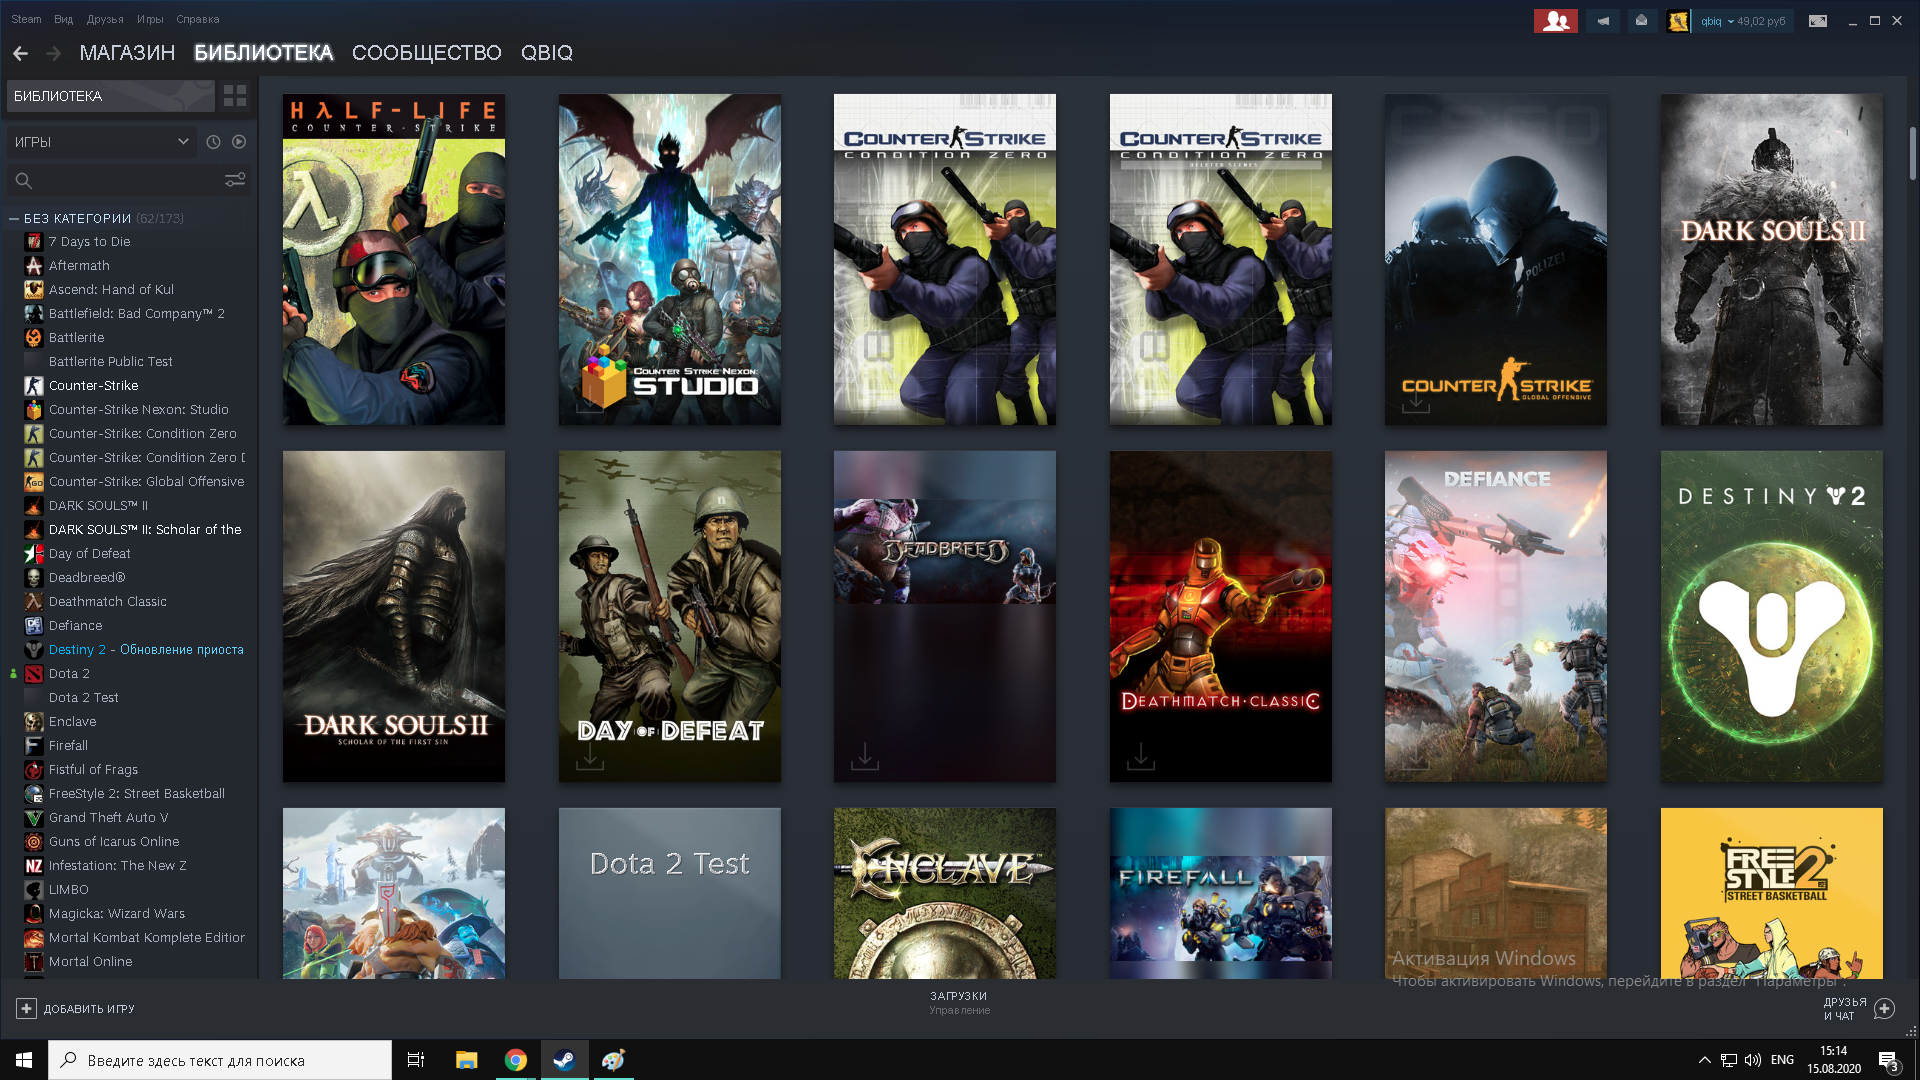The width and height of the screenshot is (1920, 1080).
Task: Open Deadbreed cover thumbnail
Action: pyautogui.click(x=945, y=616)
